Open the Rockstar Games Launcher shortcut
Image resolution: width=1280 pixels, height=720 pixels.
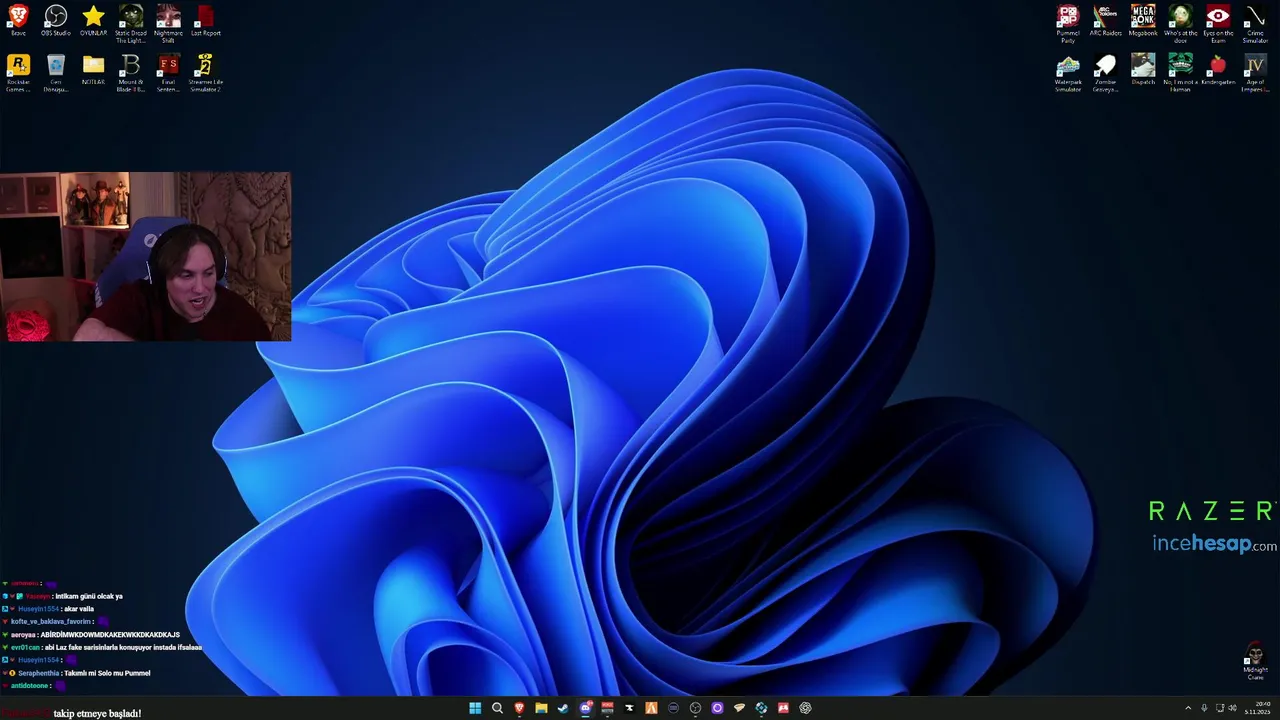click(x=18, y=74)
